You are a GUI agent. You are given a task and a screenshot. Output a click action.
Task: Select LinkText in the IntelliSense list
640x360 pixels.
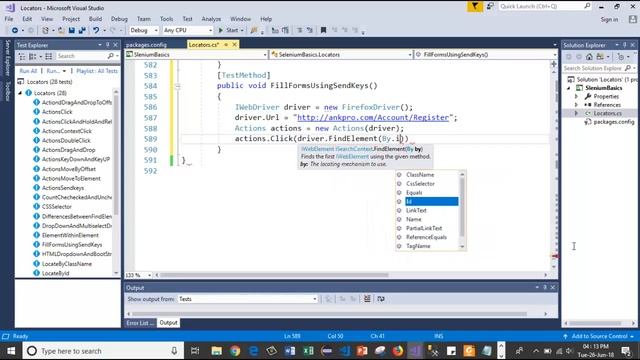[416, 210]
